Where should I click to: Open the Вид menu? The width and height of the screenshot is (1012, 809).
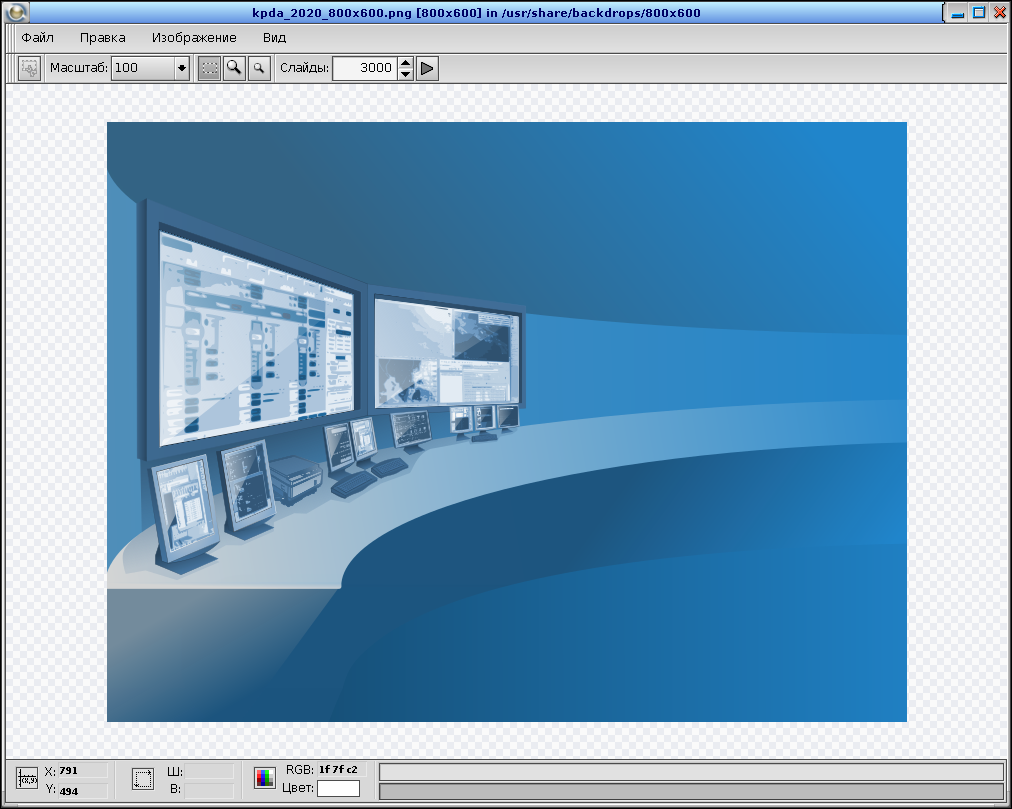tap(274, 38)
